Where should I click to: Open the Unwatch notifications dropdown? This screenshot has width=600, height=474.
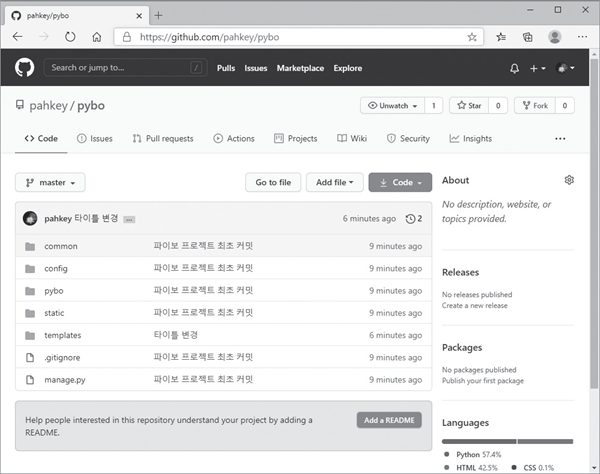[392, 106]
